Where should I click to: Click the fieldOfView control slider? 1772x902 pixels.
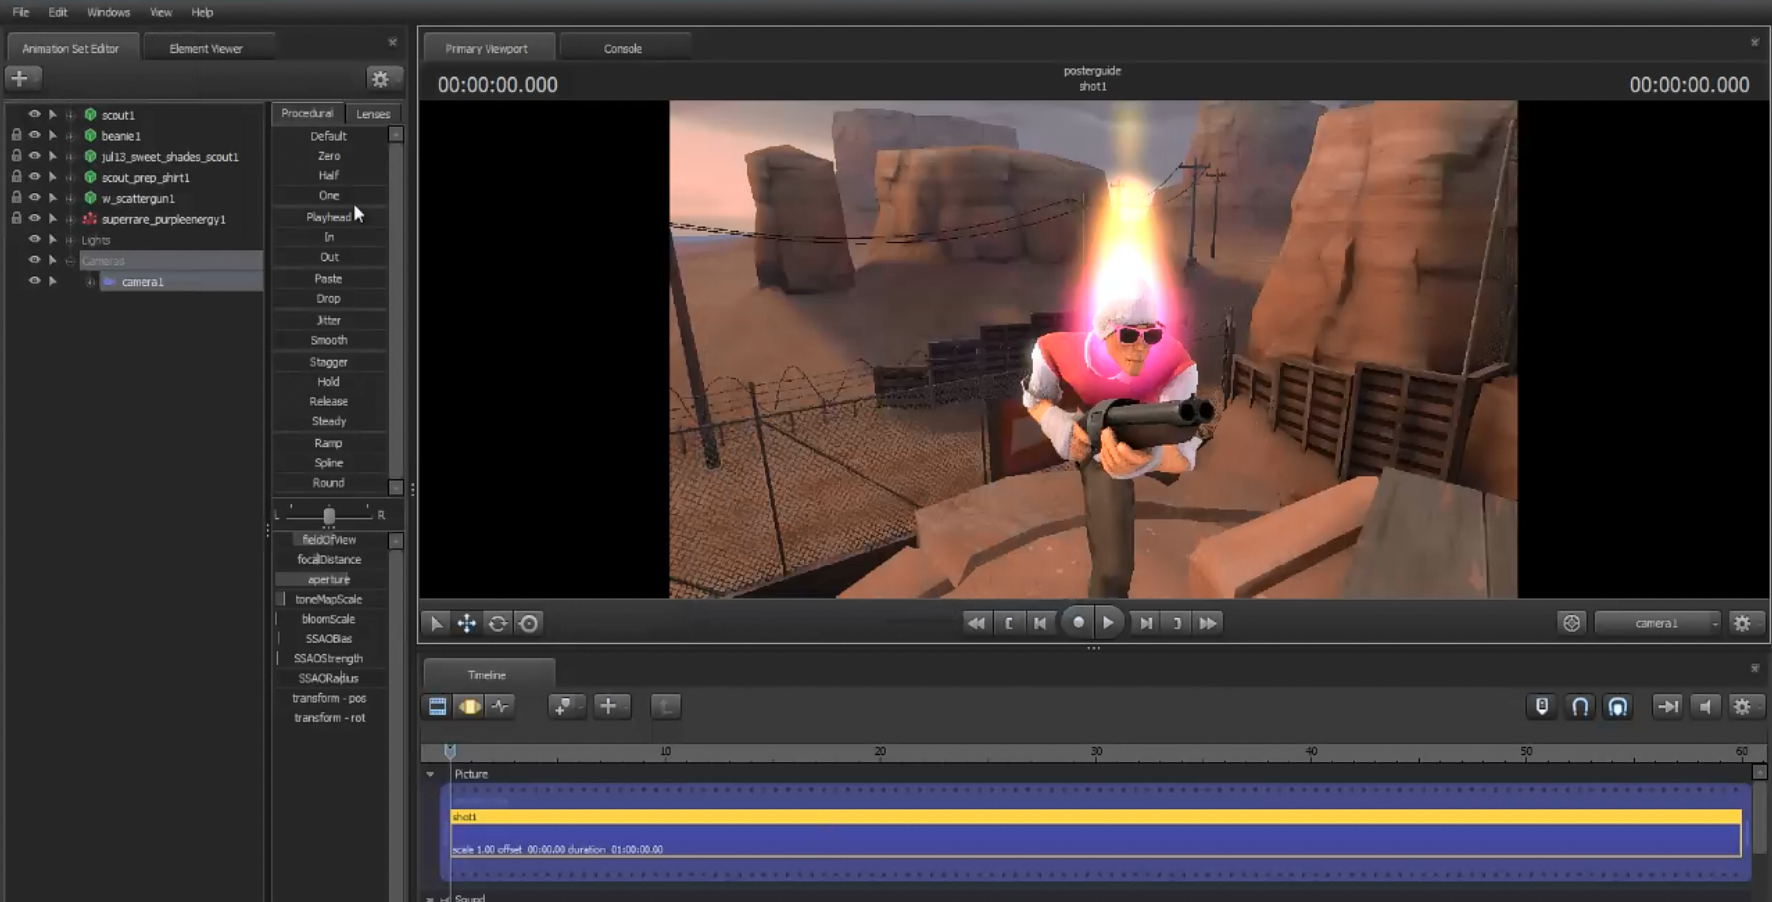point(329,540)
